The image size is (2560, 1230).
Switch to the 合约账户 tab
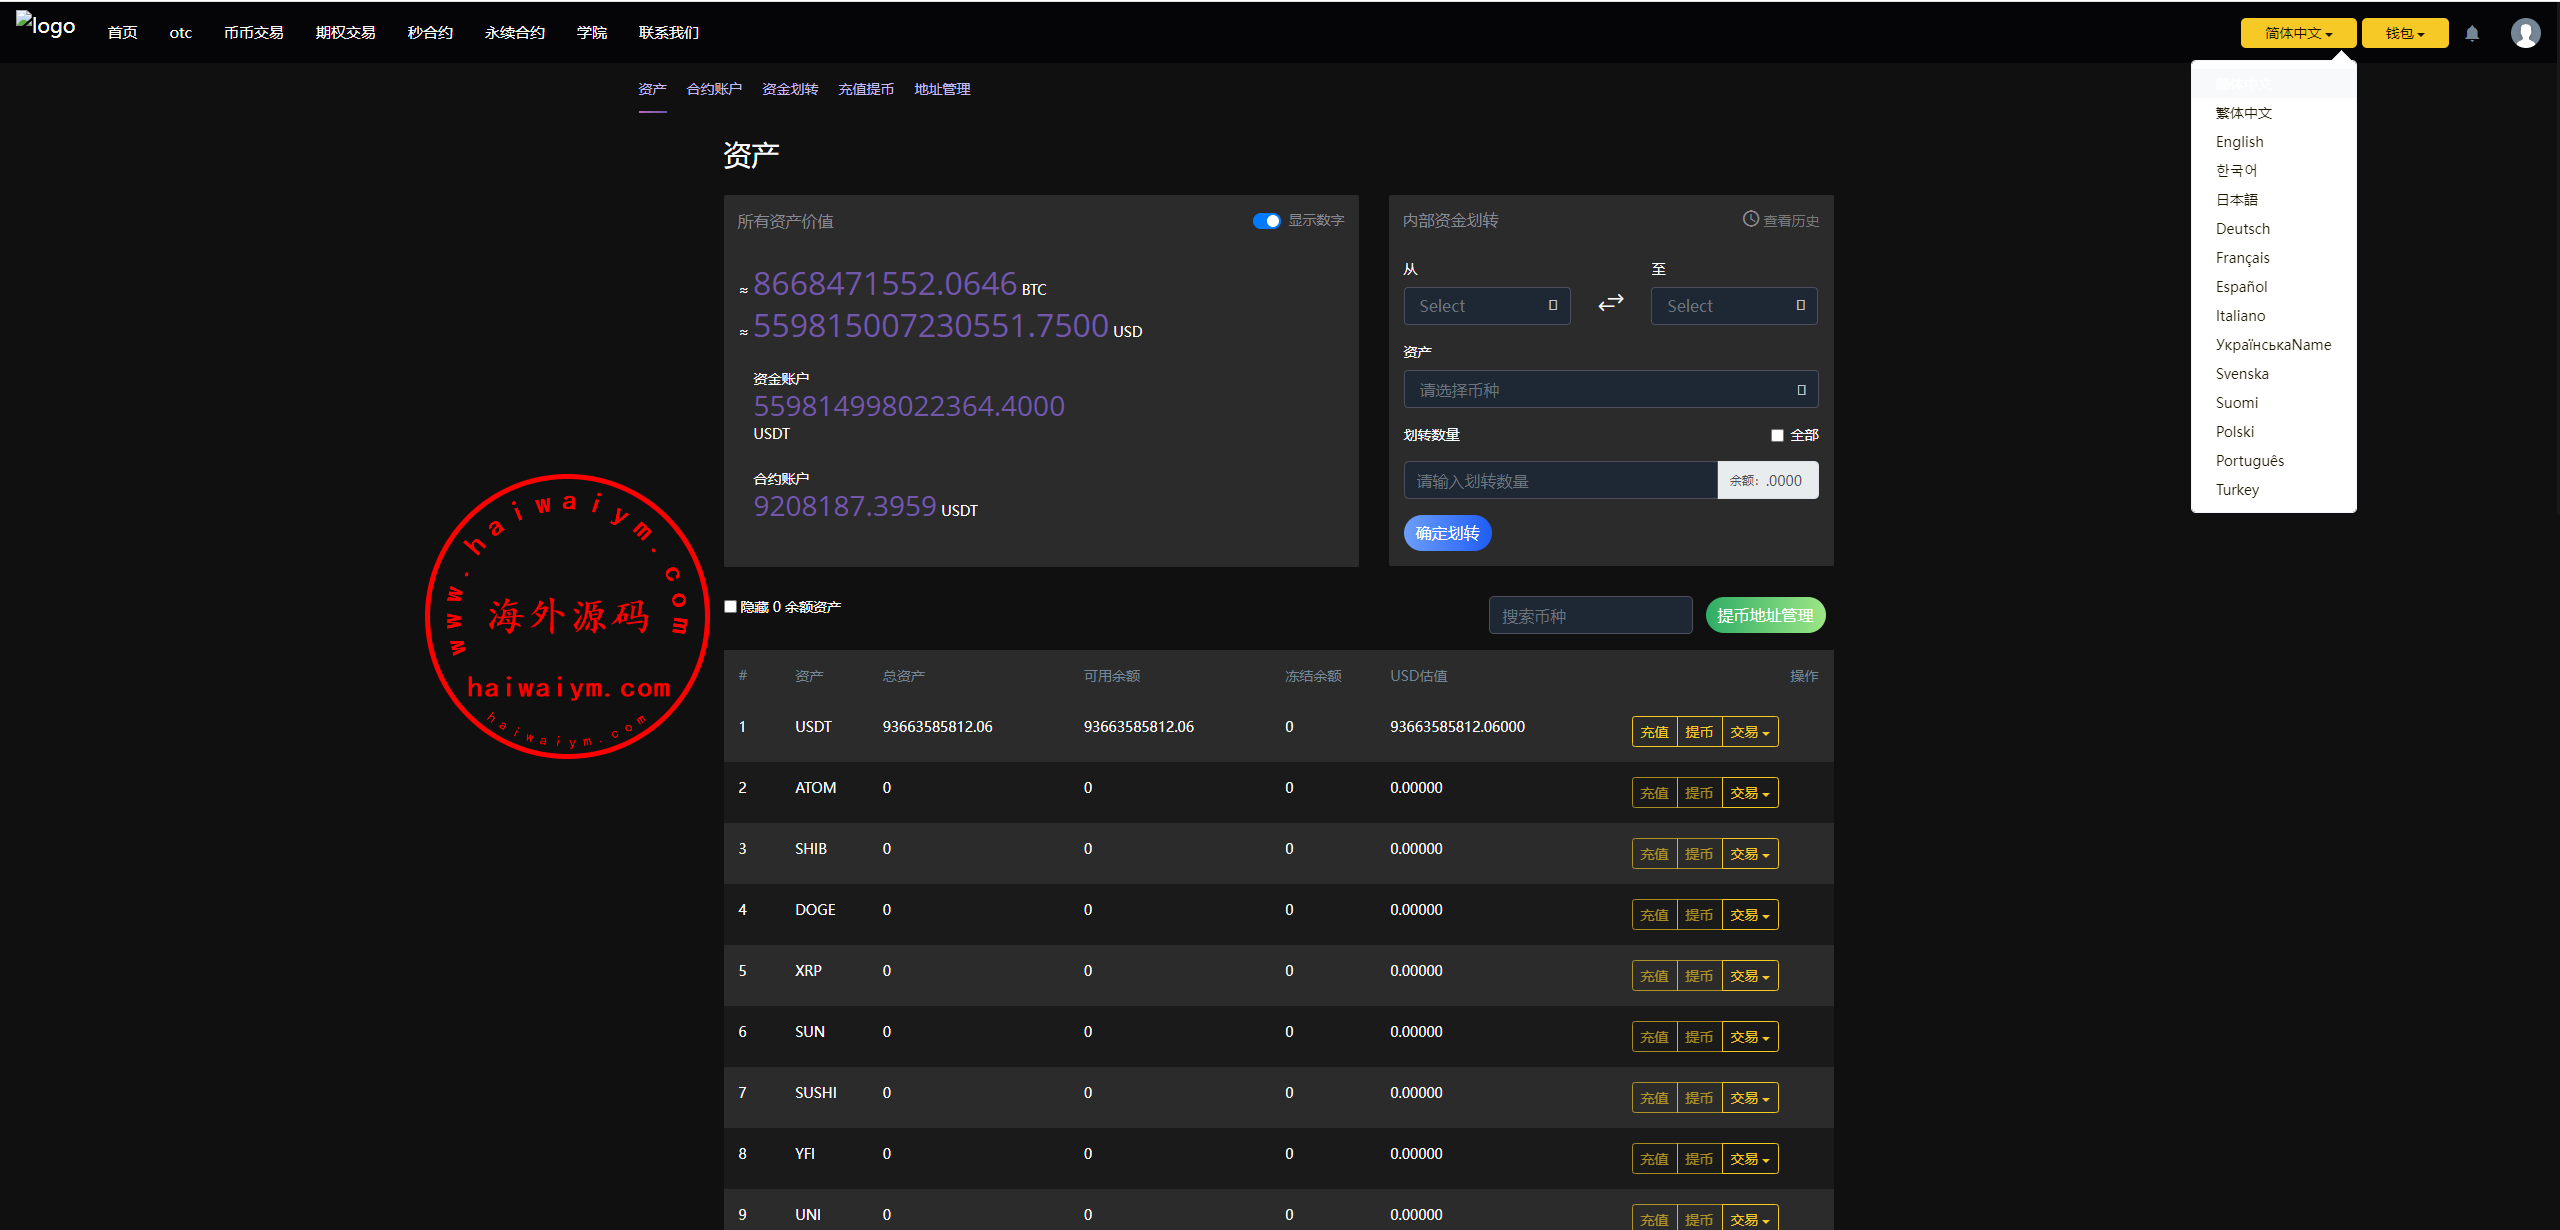(714, 89)
